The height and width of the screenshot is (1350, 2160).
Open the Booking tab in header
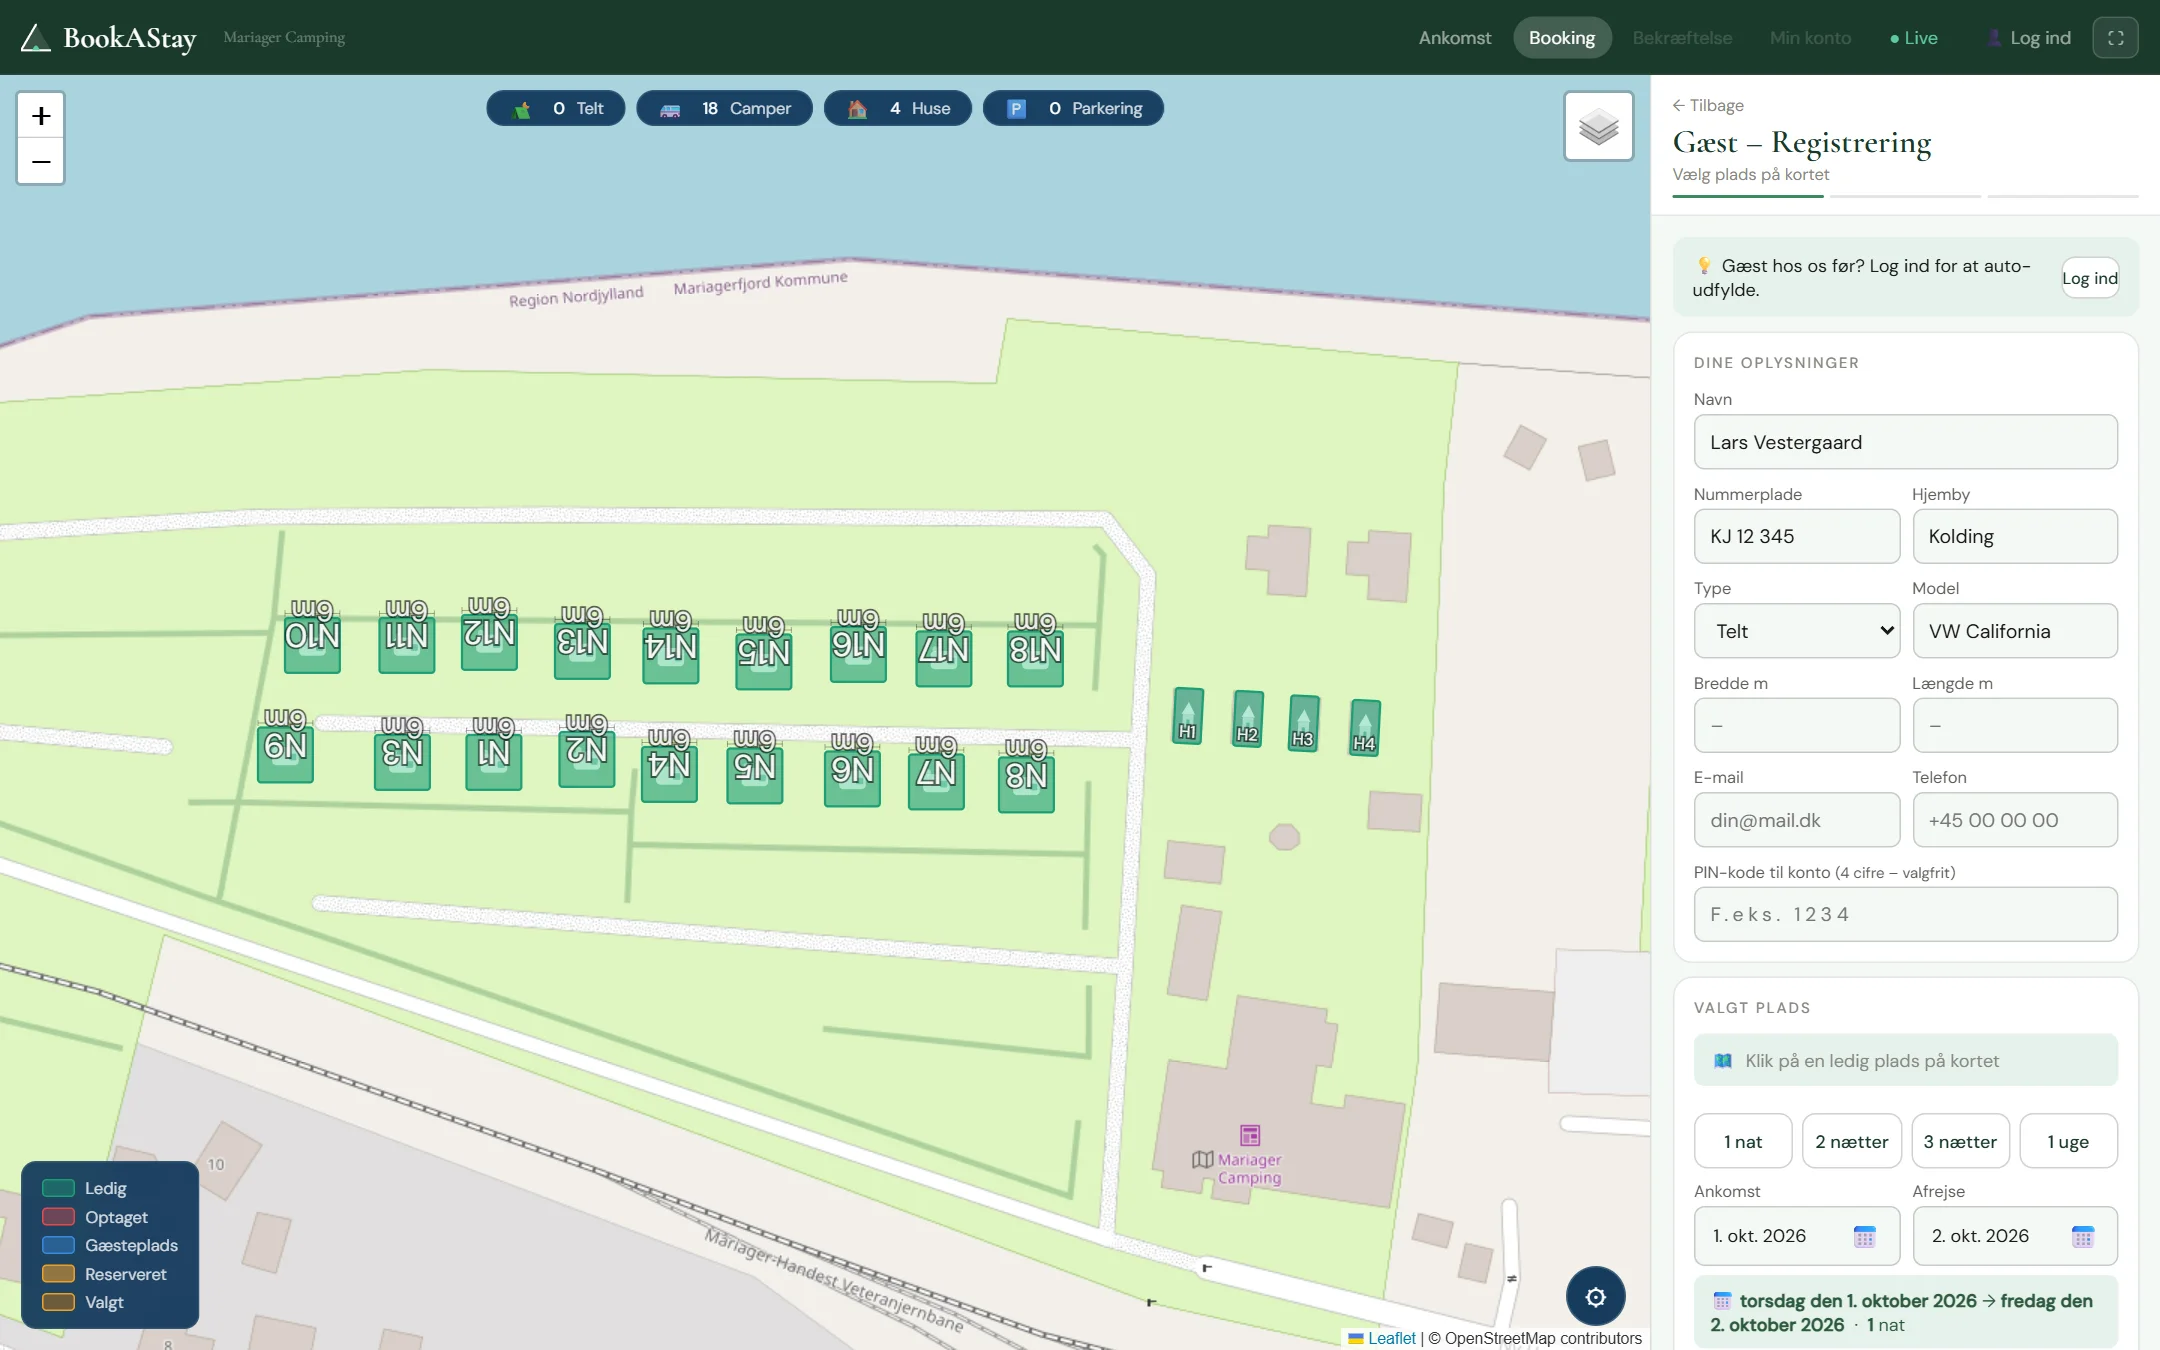coord(1561,38)
